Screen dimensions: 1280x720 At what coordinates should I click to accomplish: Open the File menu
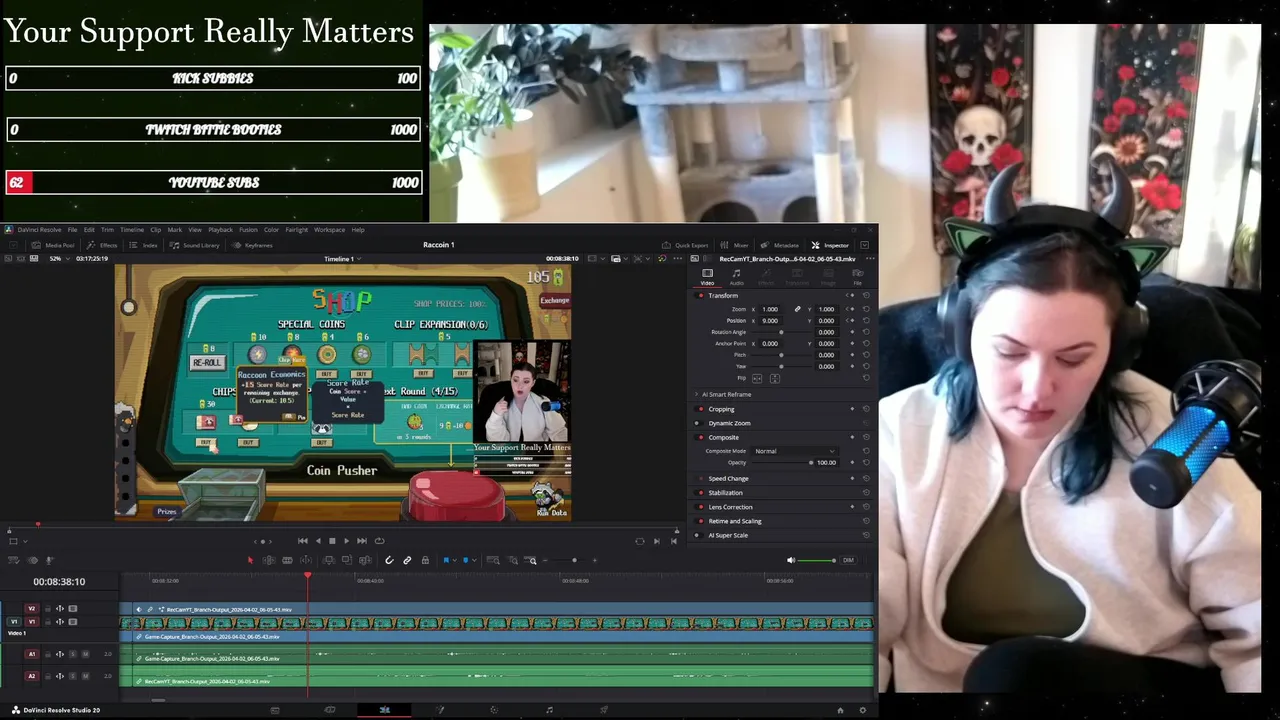point(72,230)
